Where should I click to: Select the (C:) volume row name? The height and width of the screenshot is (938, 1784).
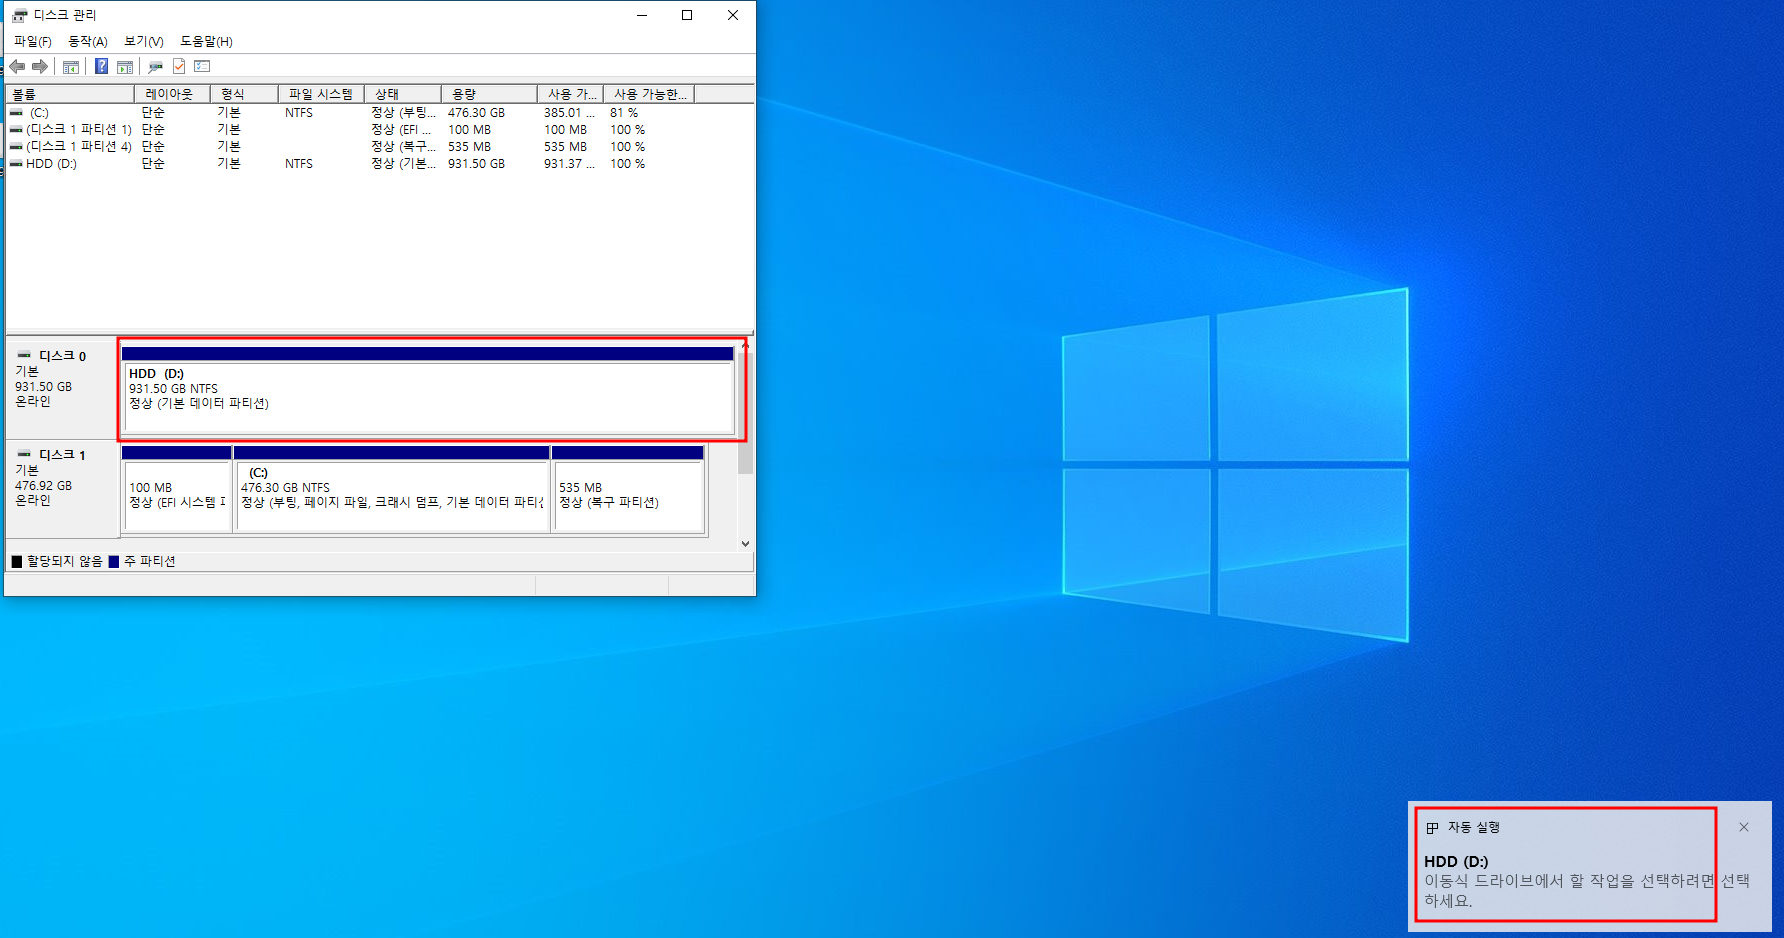tap(39, 113)
